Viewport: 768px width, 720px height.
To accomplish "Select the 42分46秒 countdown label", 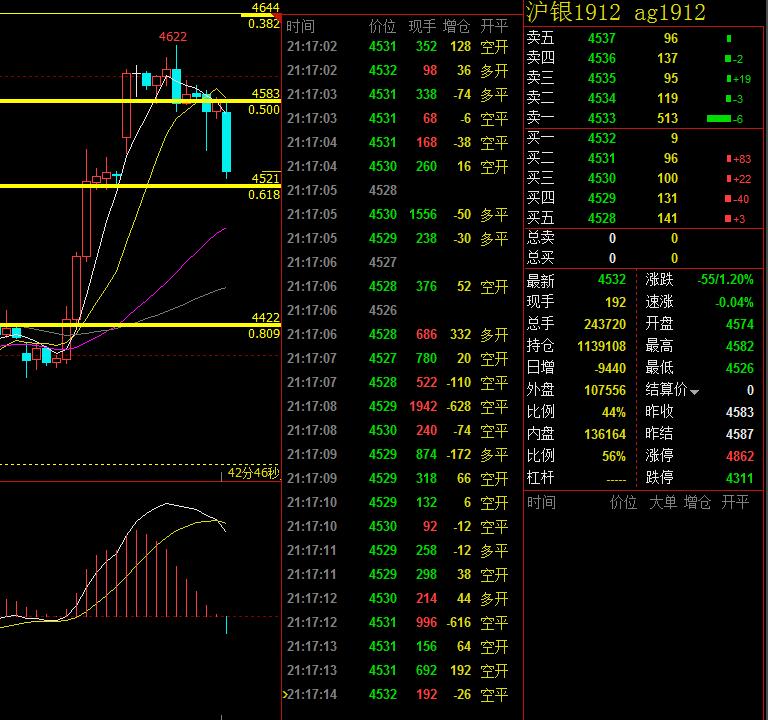I will (253, 473).
